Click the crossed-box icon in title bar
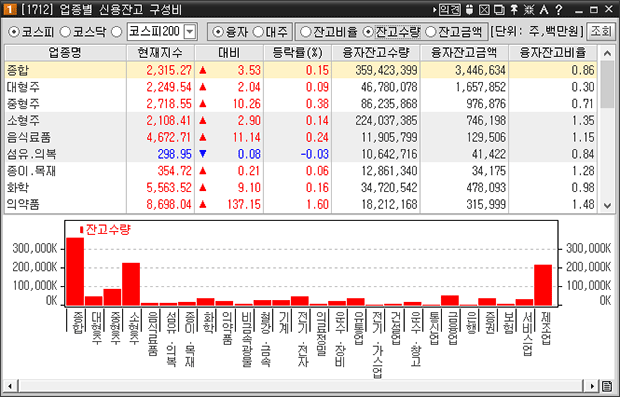This screenshot has height=397, width=620. (484, 9)
